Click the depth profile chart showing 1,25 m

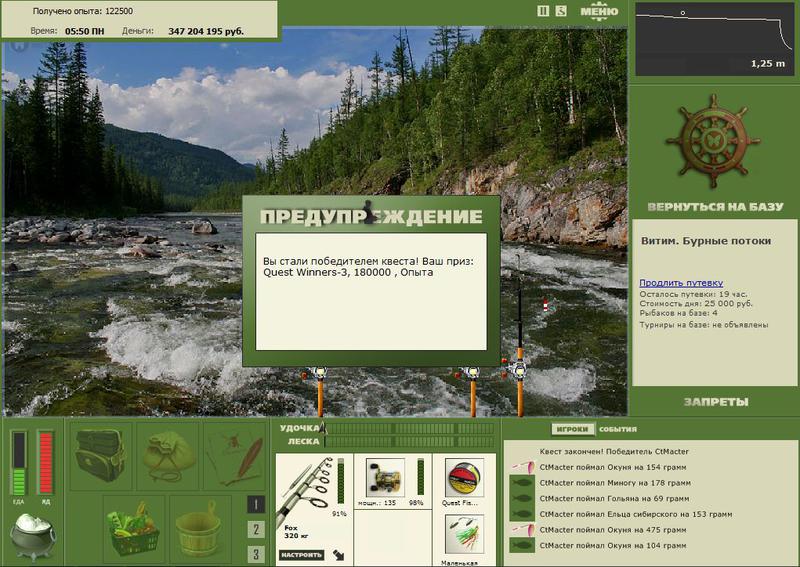[713, 39]
